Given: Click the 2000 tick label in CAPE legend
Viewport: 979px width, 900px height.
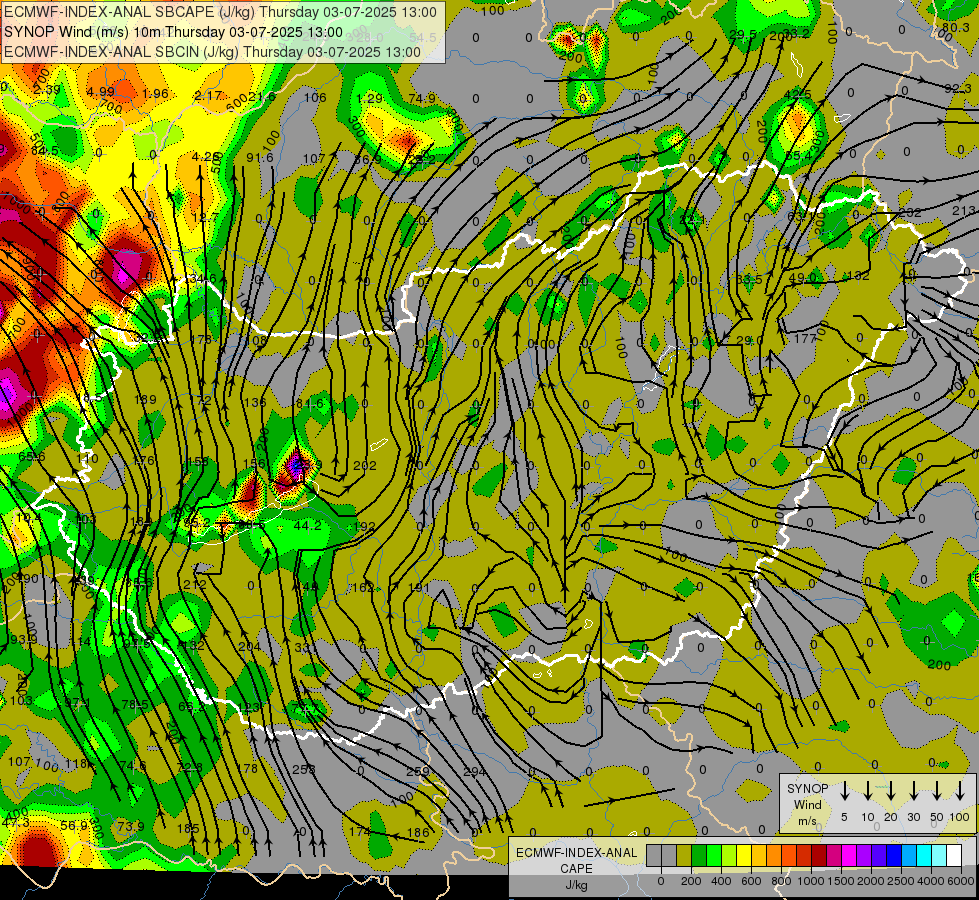Looking at the screenshot, I should tap(871, 881).
